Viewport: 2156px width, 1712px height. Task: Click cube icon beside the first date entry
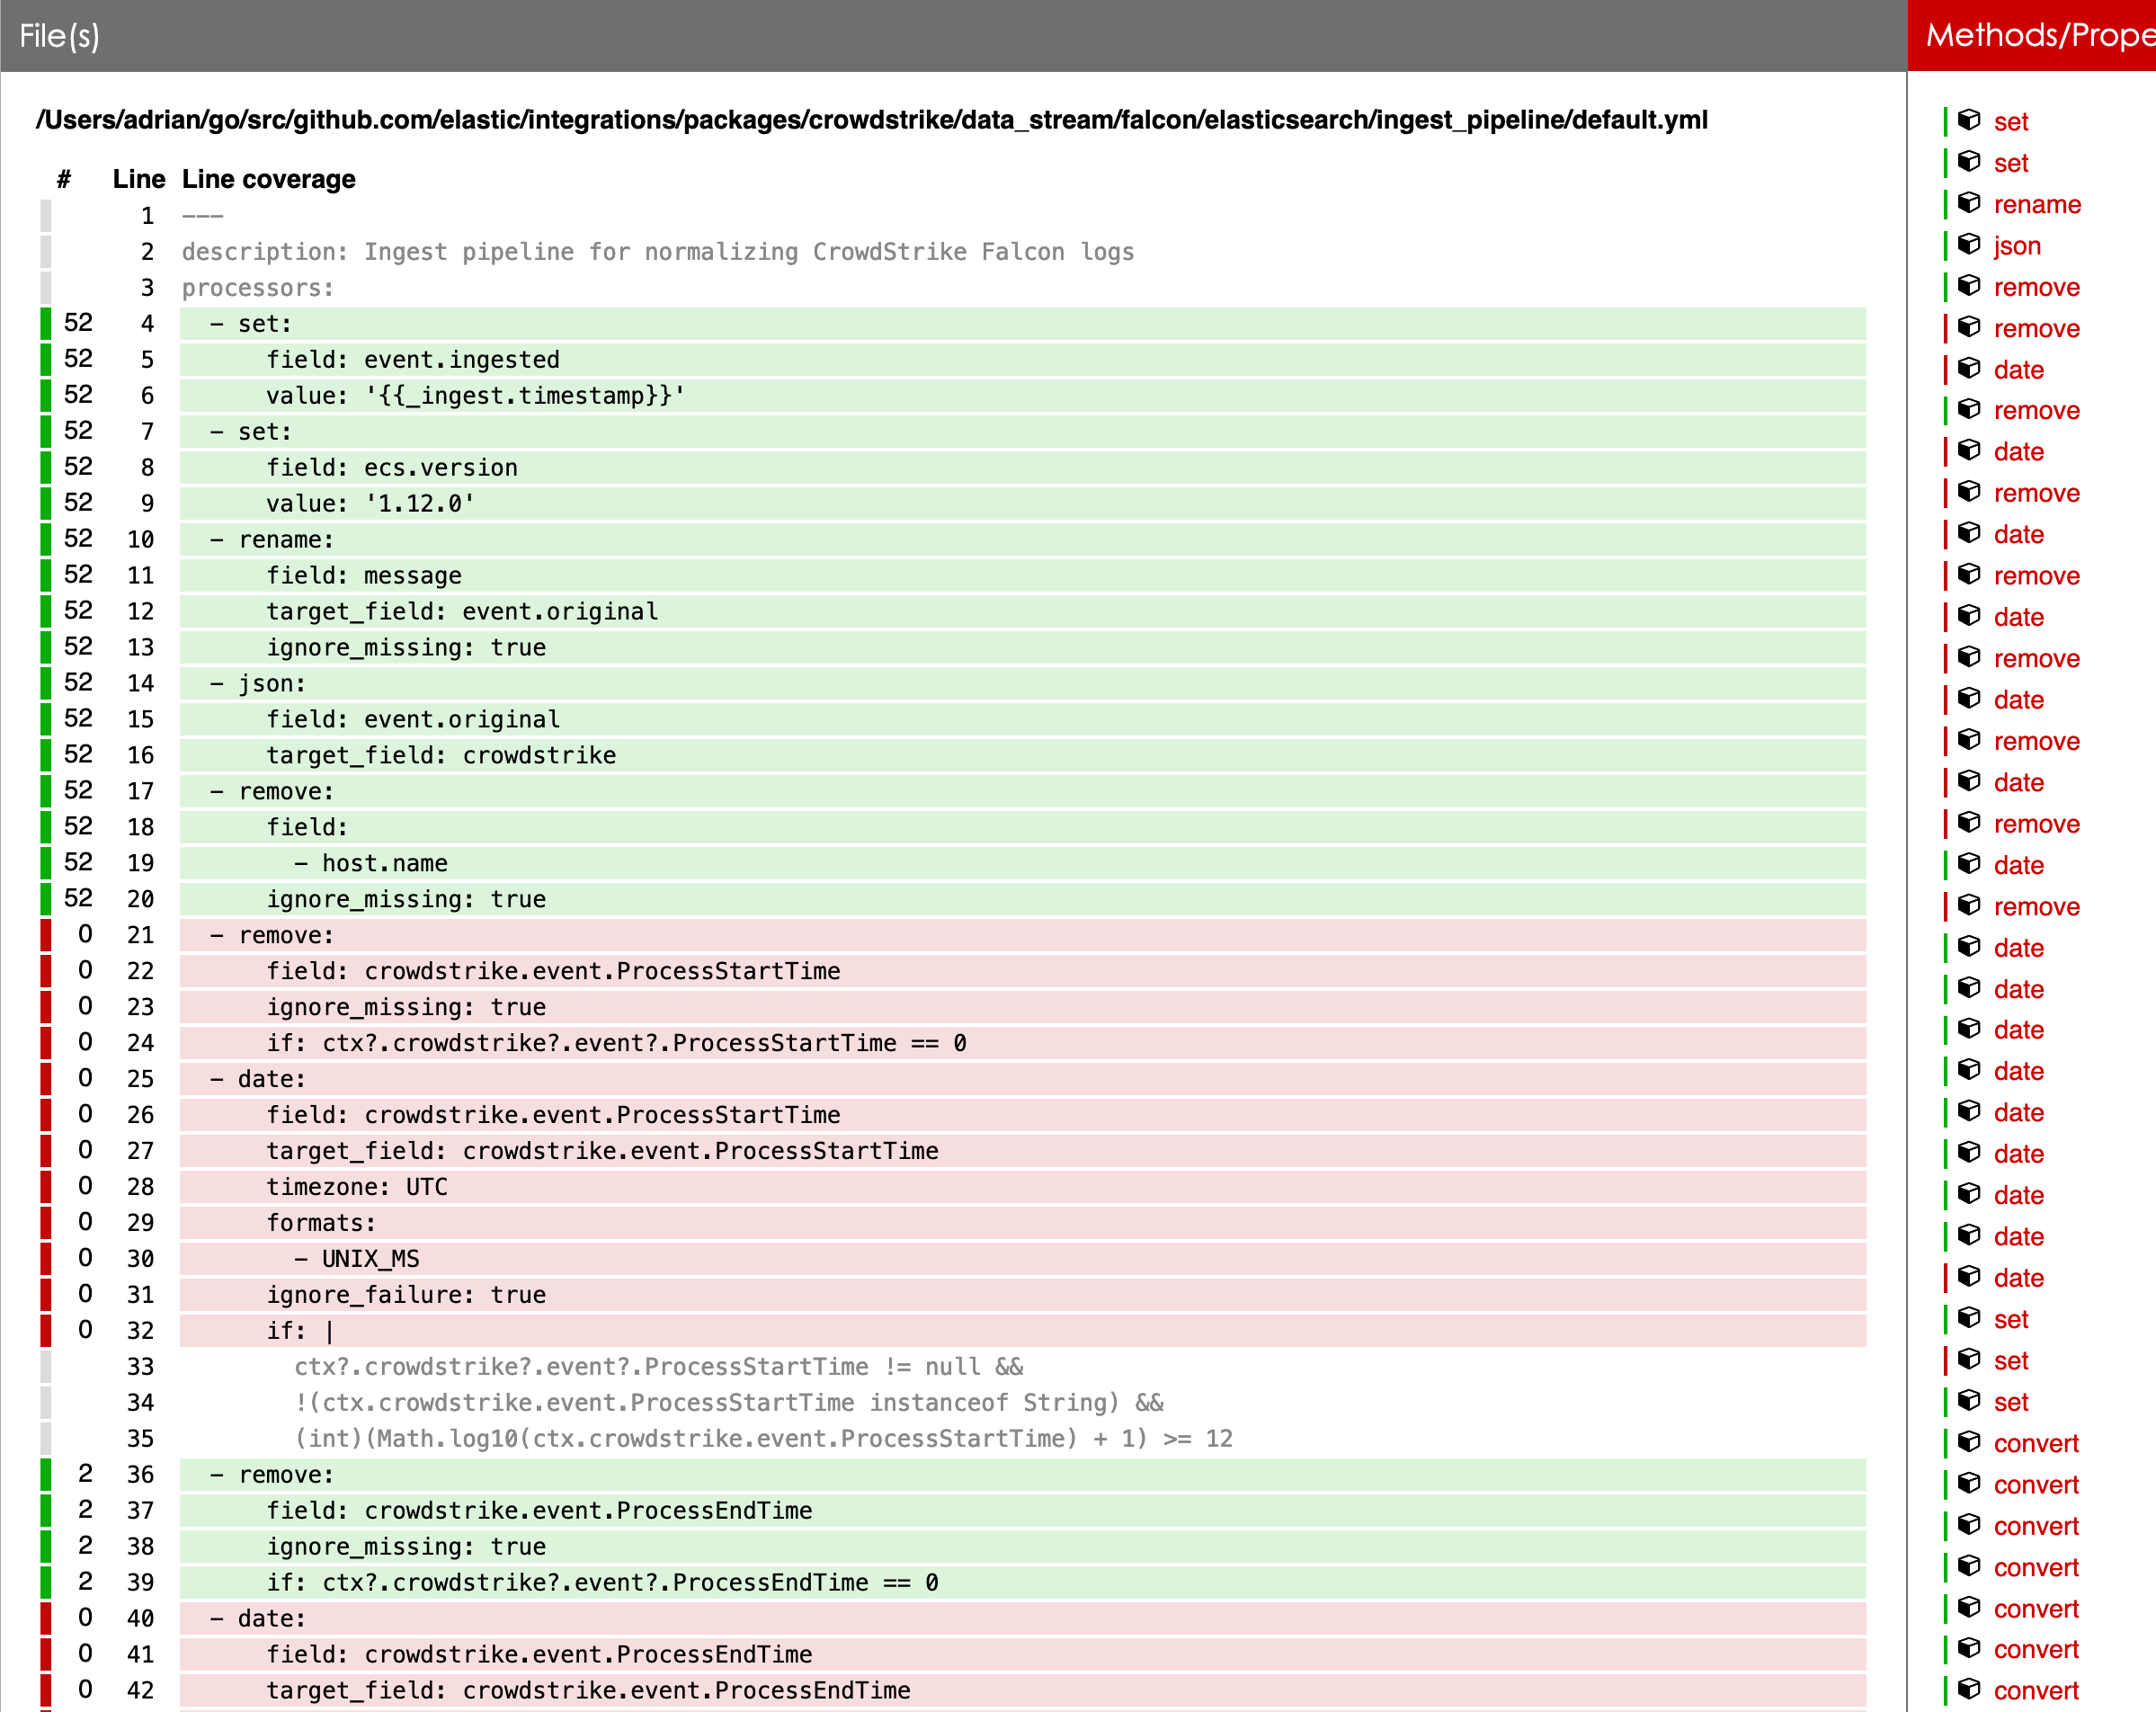(1968, 369)
